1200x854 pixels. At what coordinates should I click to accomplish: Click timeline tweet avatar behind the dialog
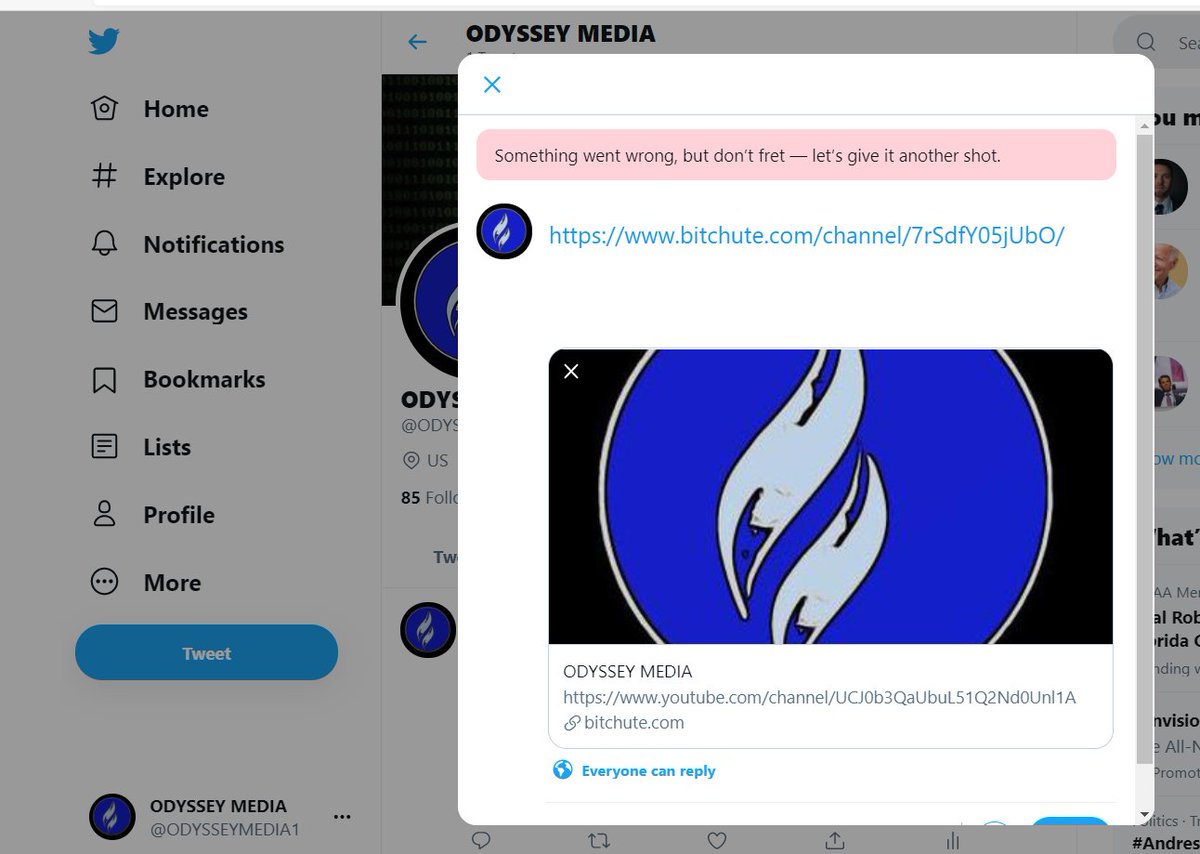pyautogui.click(x=428, y=630)
